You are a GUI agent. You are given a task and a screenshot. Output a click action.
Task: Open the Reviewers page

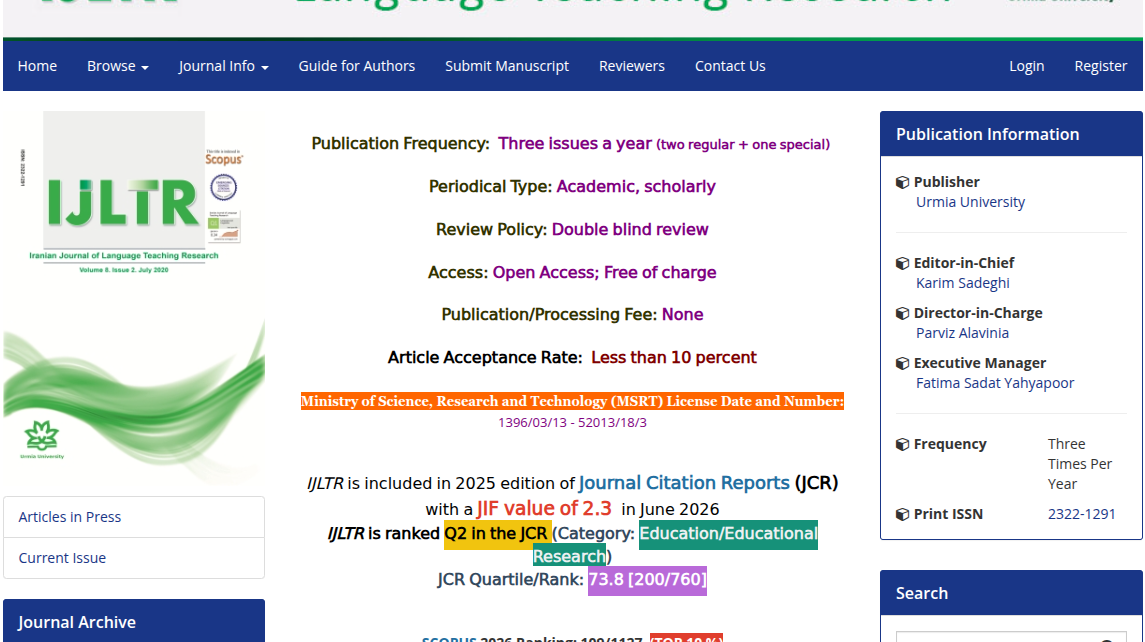[x=632, y=66]
